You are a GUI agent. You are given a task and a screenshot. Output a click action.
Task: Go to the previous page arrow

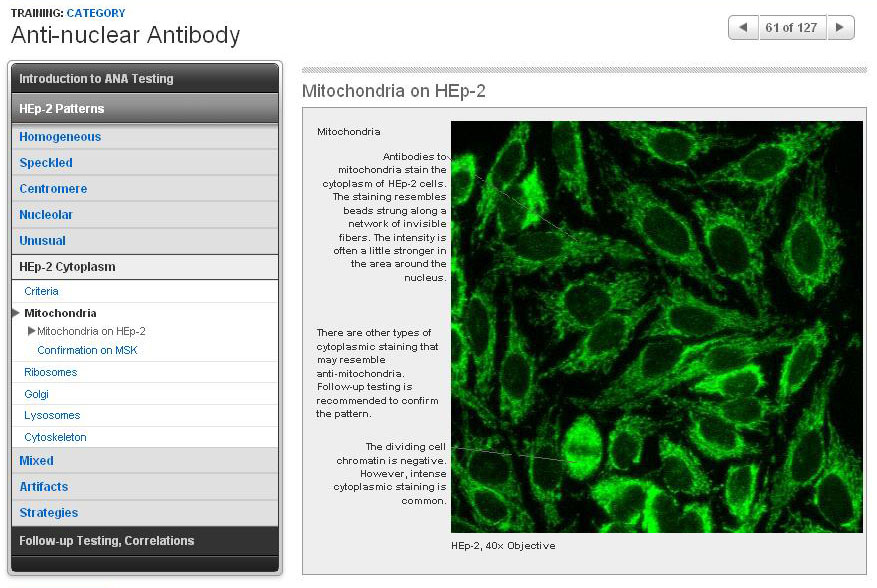point(742,28)
